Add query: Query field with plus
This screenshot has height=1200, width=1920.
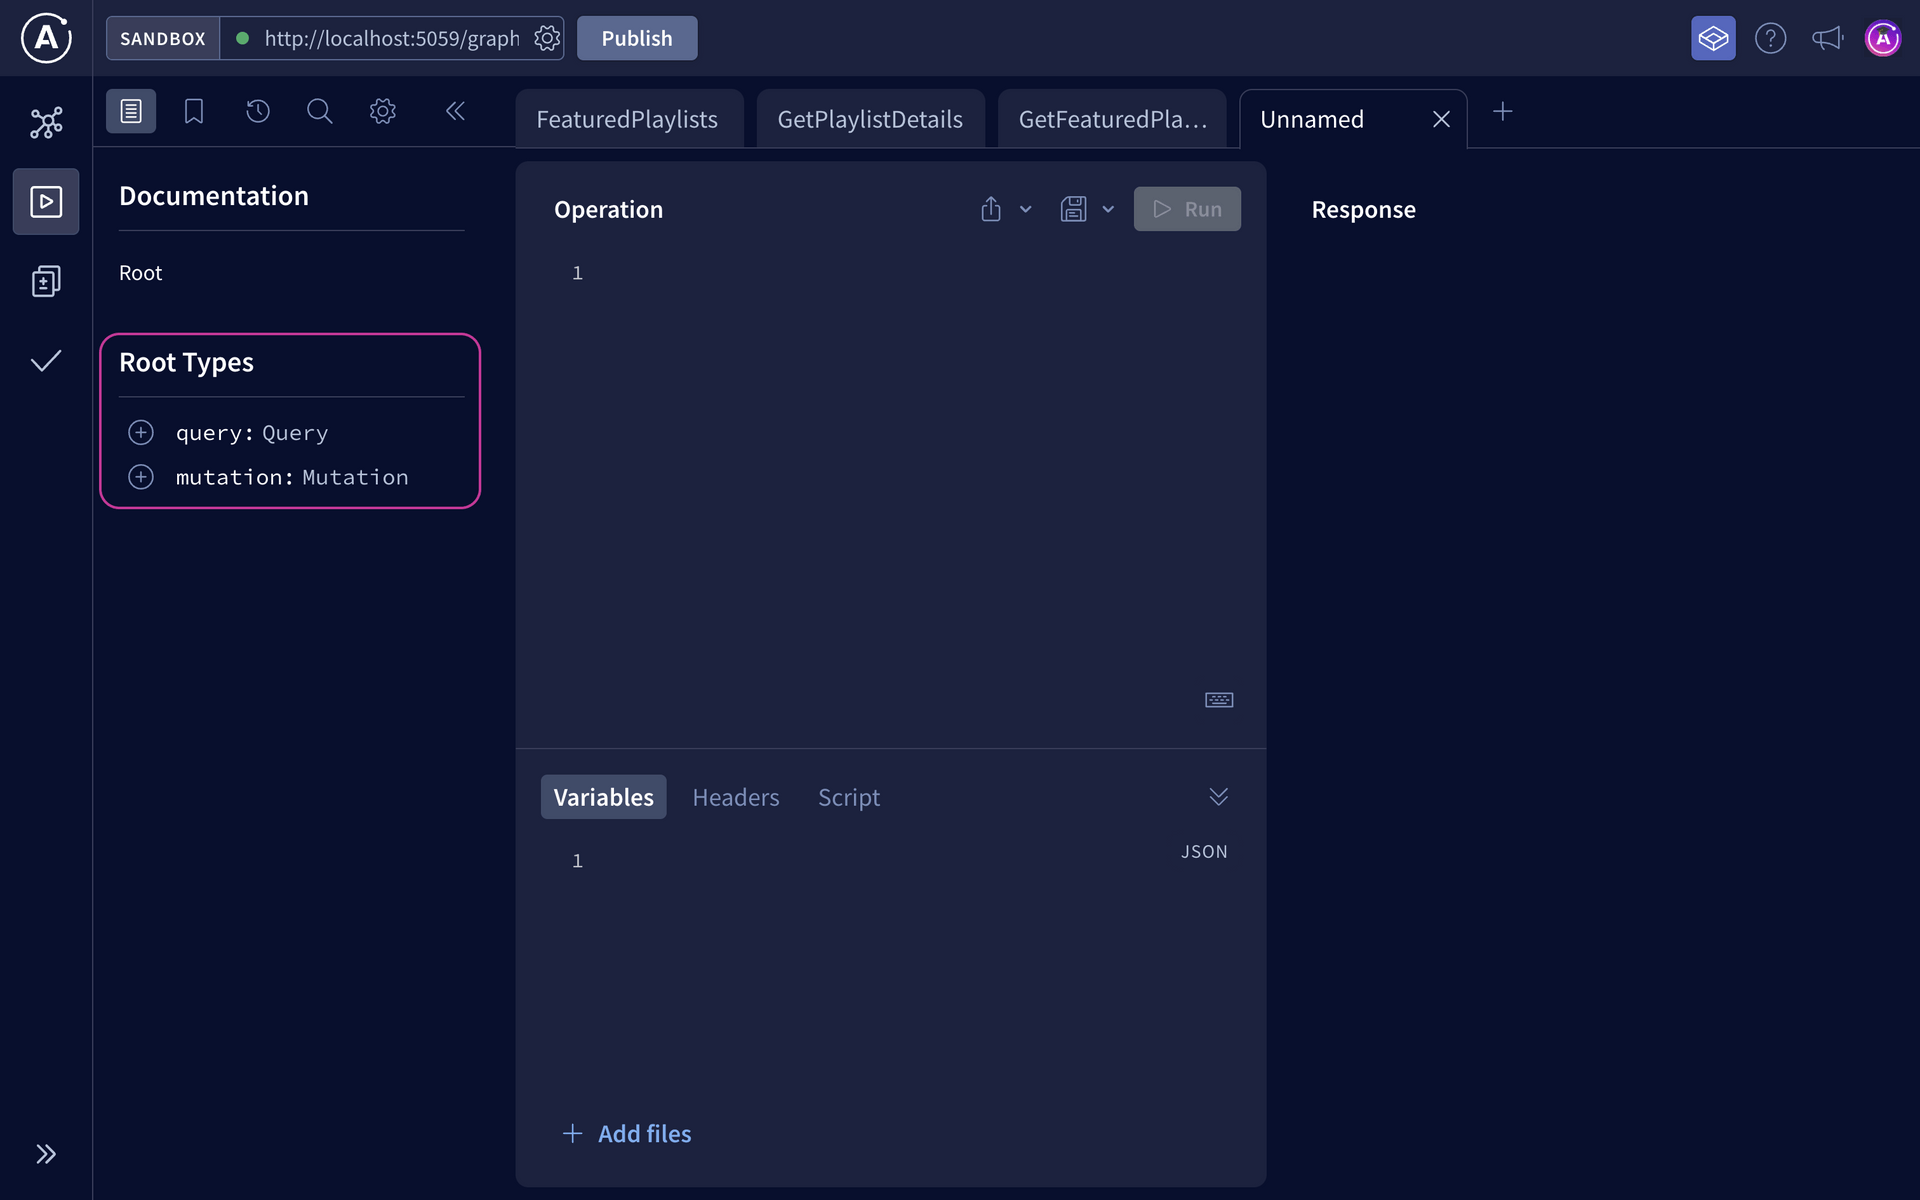(141, 433)
